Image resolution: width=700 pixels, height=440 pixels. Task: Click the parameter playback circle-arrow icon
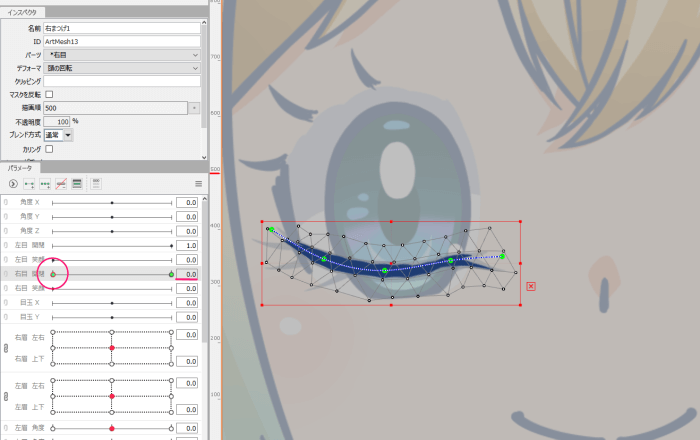click(13, 183)
